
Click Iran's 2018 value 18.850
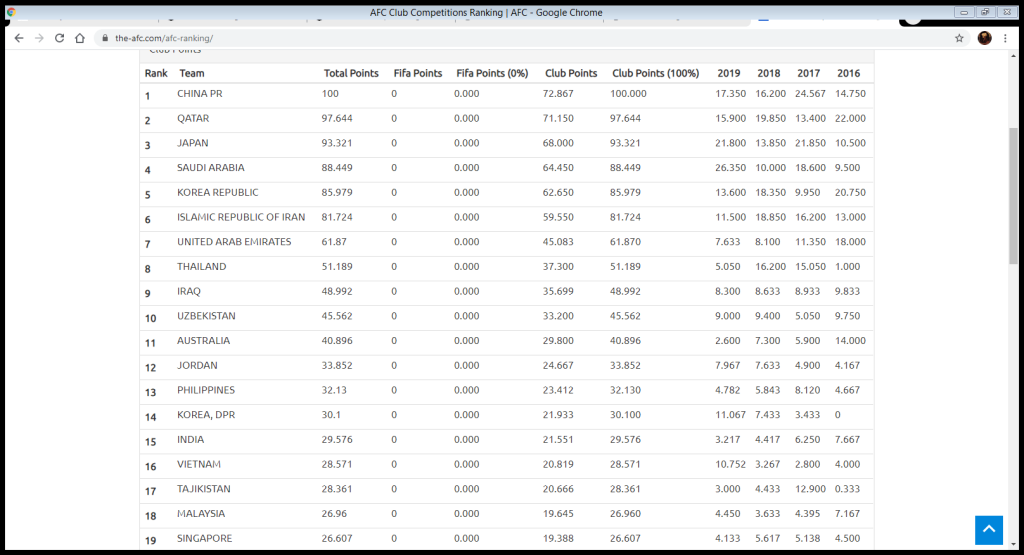pyautogui.click(x=771, y=217)
